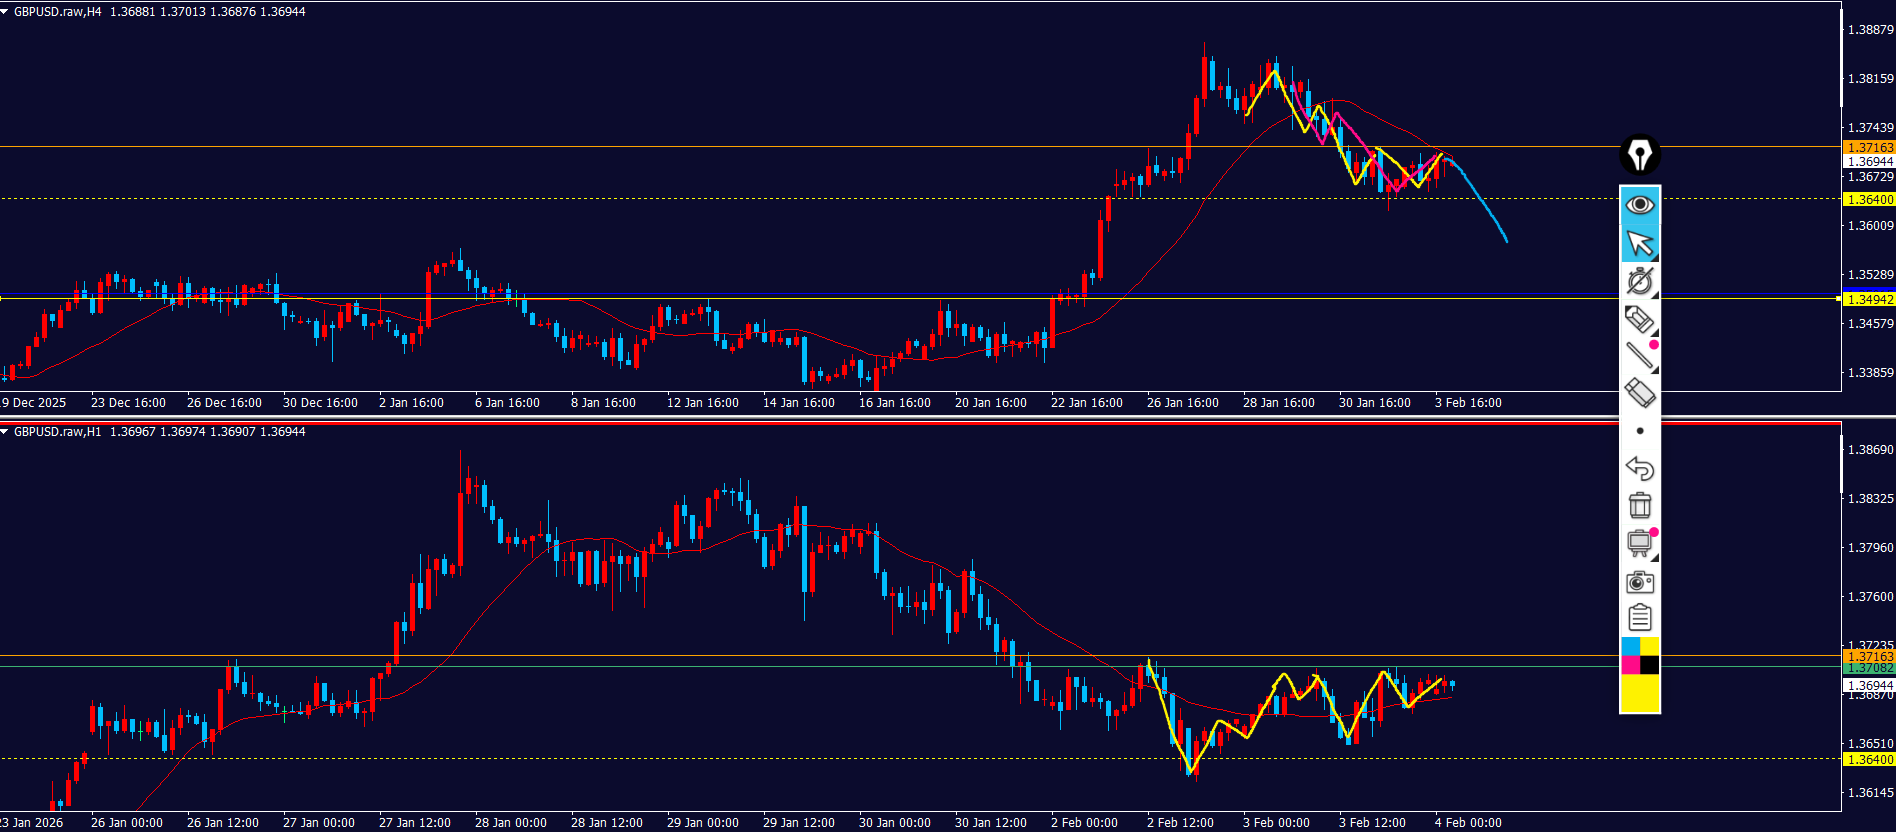Expand the GBPUSD.raw,H1 chart title arrow
1896x832 pixels.
[5, 432]
